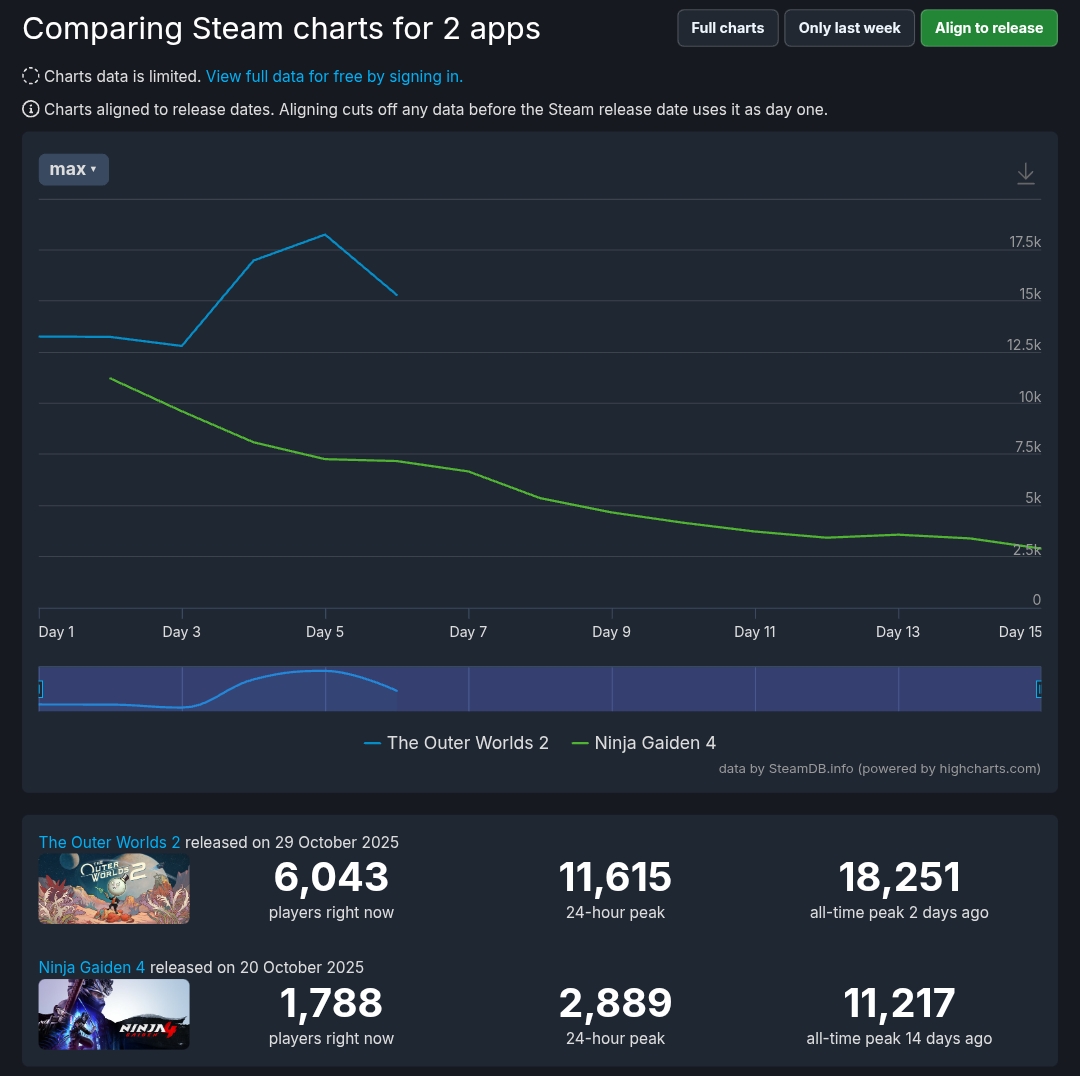This screenshot has height=1076, width=1080.
Task: Click the 11,217 all-time peak value
Action: (x=899, y=1003)
